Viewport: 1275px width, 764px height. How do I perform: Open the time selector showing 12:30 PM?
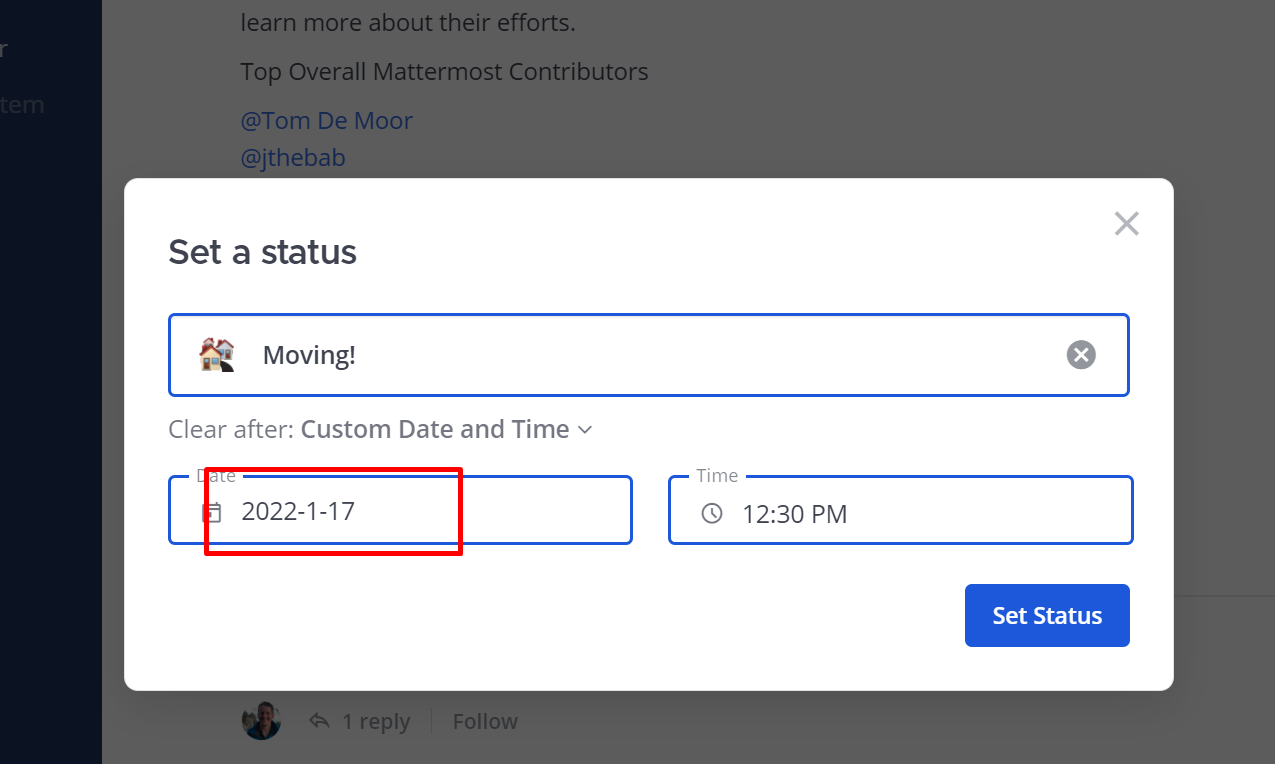(x=900, y=510)
